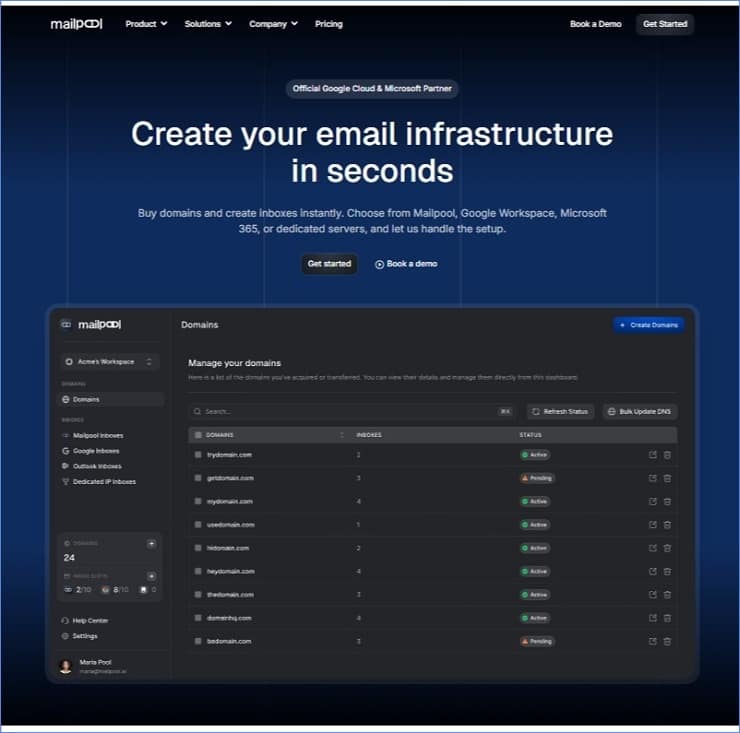
Task: Click the headset icon beside Help Center
Action: [65, 620]
